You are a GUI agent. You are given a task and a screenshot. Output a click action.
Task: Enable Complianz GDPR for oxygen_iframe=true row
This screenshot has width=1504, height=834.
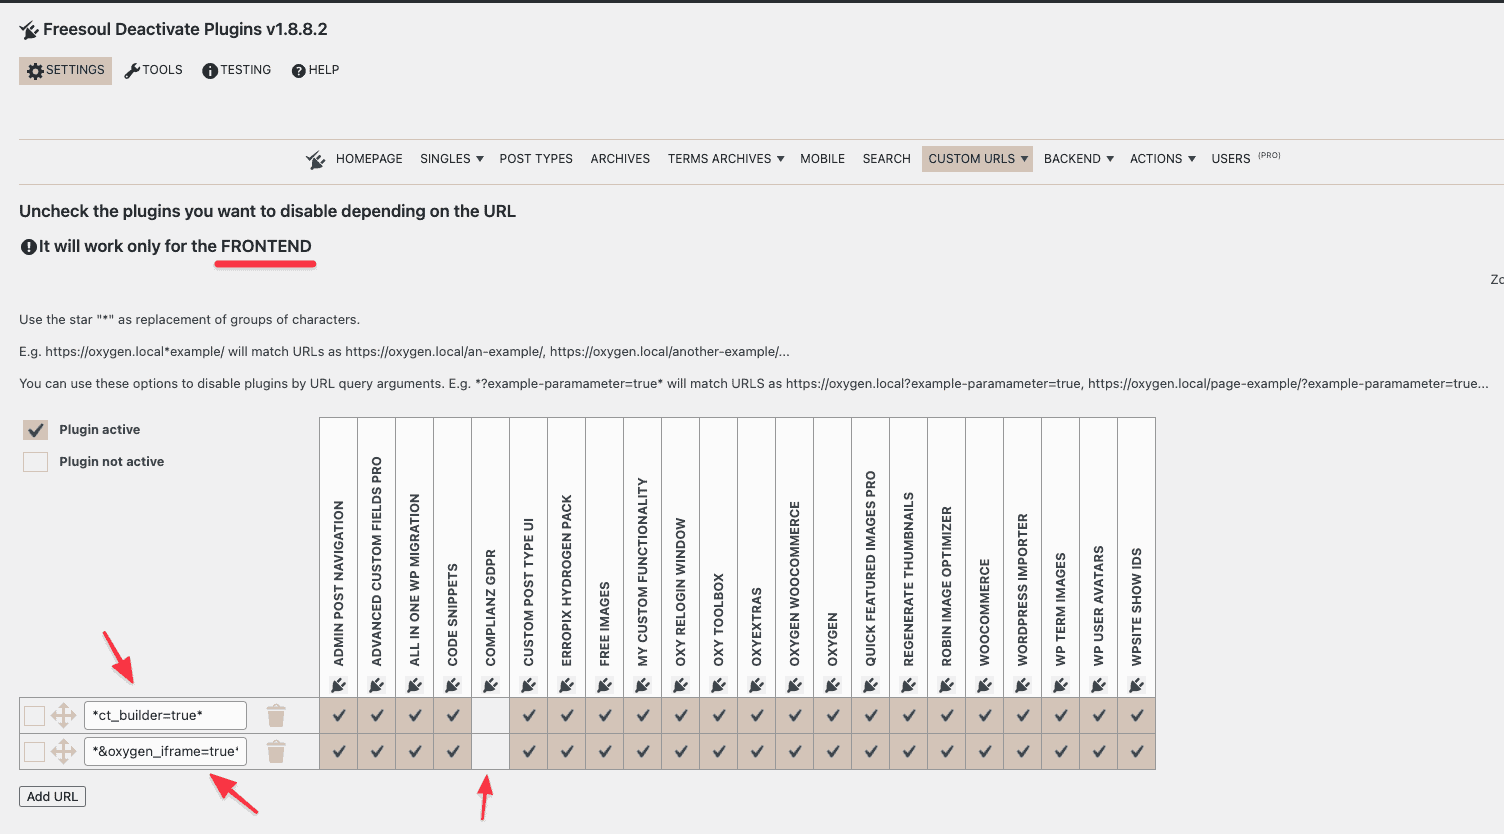tap(491, 751)
